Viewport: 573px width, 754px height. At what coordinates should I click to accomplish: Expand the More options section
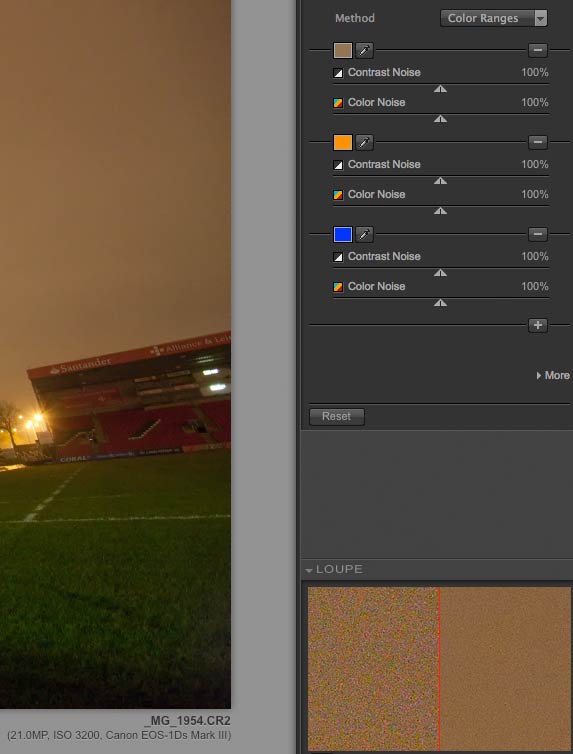tap(553, 376)
